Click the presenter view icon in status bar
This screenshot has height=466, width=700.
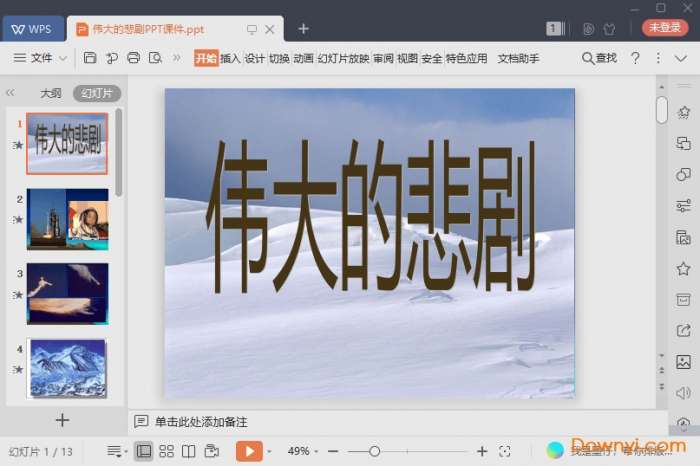212,451
